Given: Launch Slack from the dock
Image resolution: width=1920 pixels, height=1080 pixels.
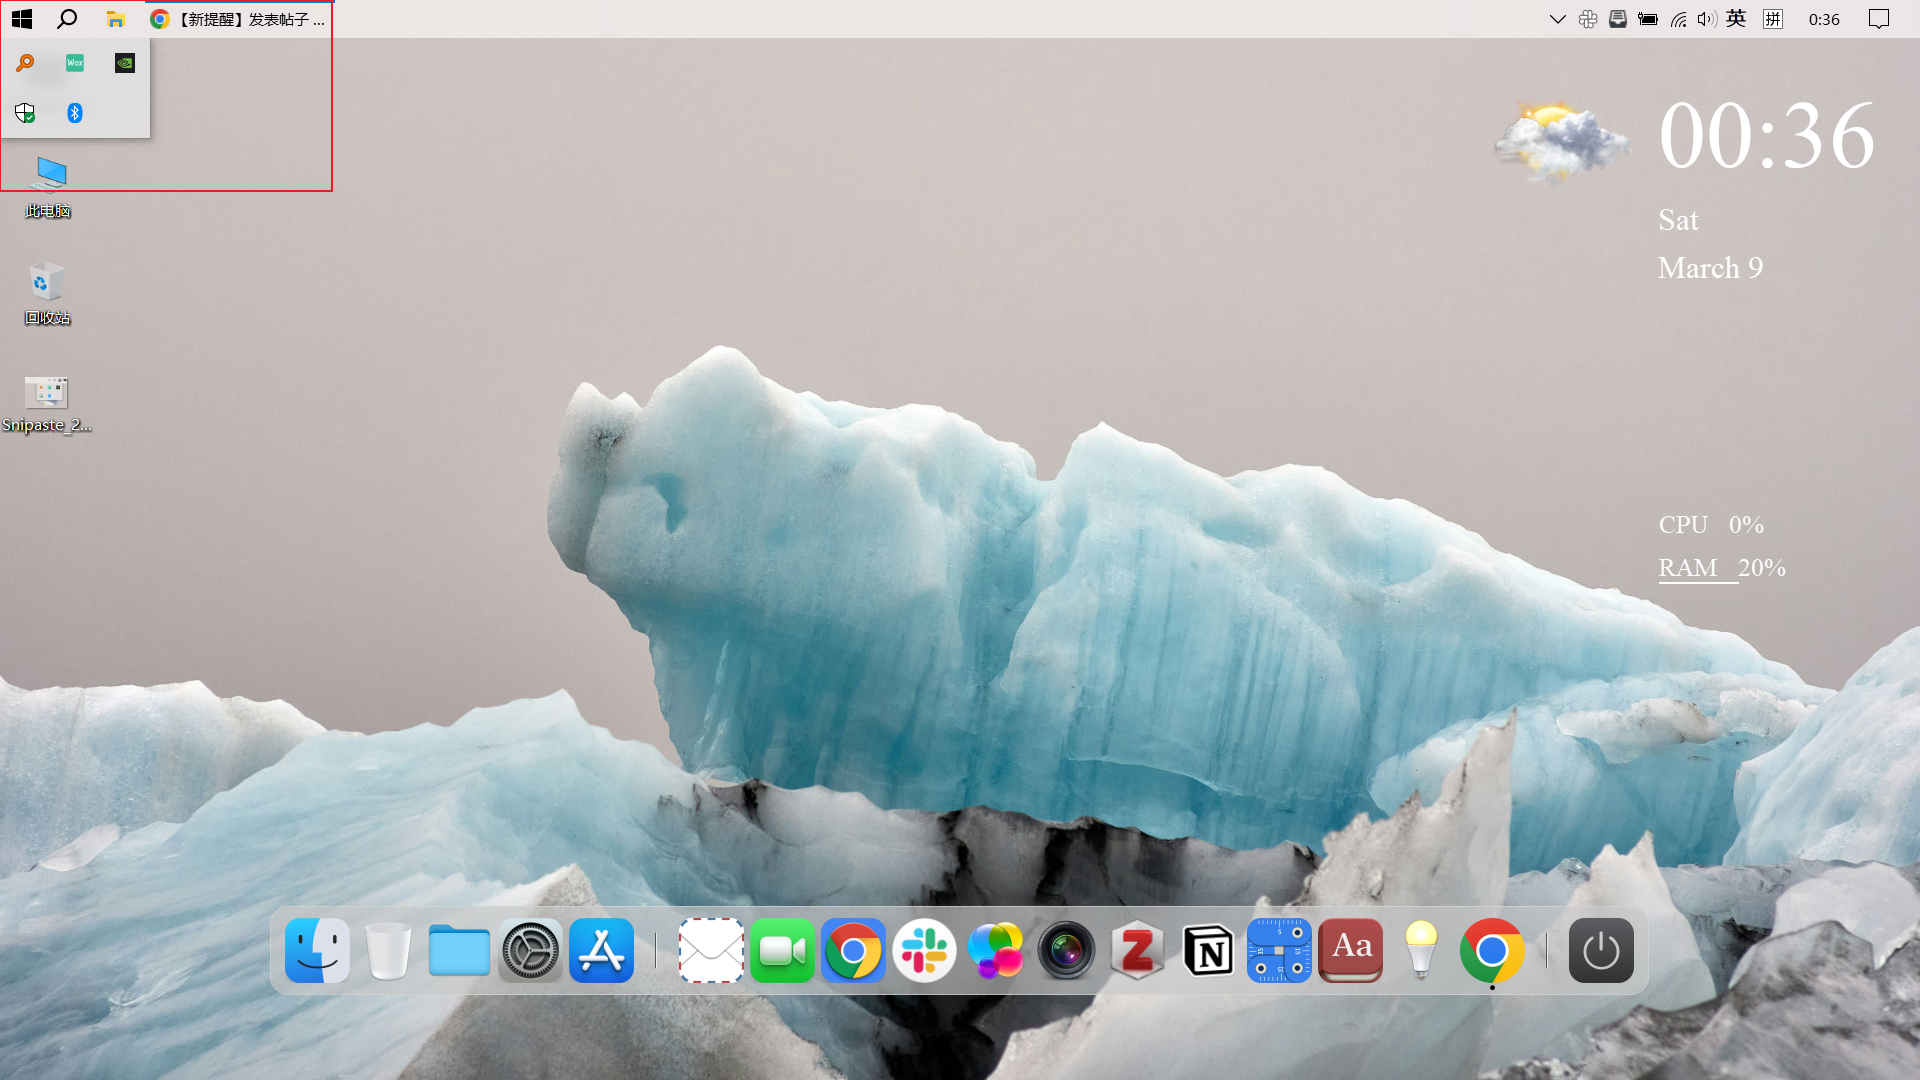Looking at the screenshot, I should pos(924,950).
